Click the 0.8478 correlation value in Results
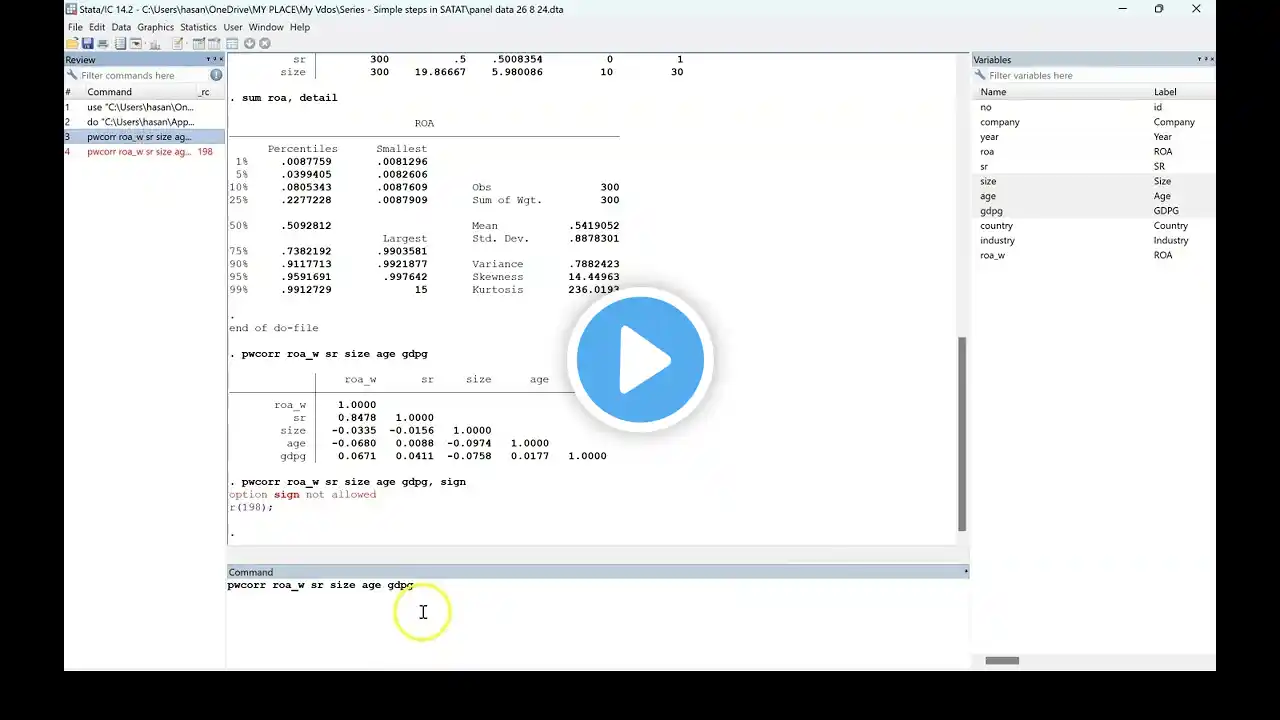The width and height of the screenshot is (1280, 720). click(357, 418)
